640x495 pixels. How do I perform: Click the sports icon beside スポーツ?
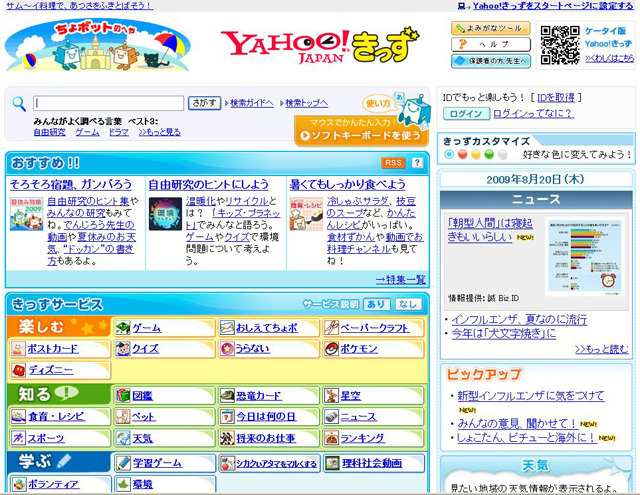[x=18, y=438]
